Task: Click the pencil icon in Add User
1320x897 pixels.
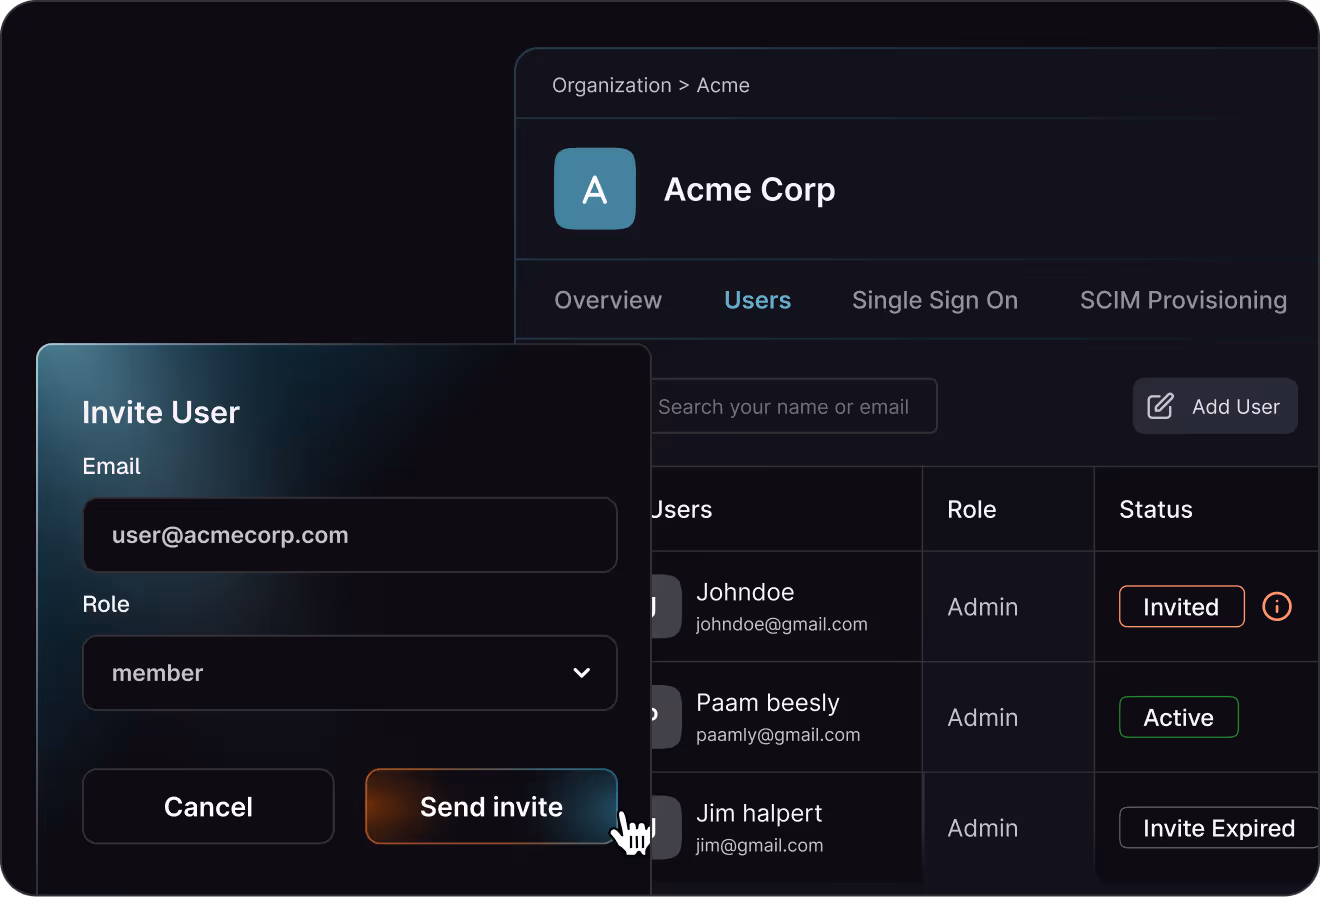Action: pyautogui.click(x=1160, y=406)
